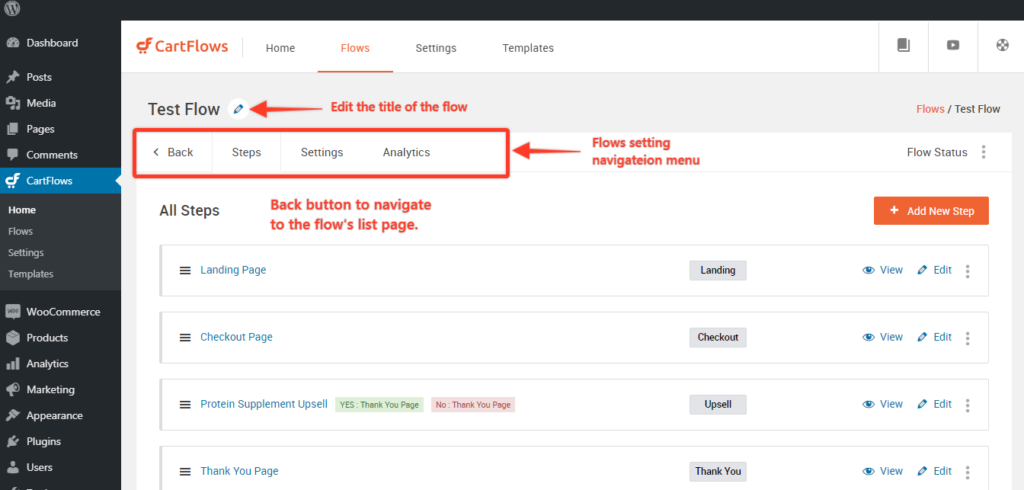Screen dimensions: 1024x490
Task: Click Add New Step button
Action: tap(931, 211)
